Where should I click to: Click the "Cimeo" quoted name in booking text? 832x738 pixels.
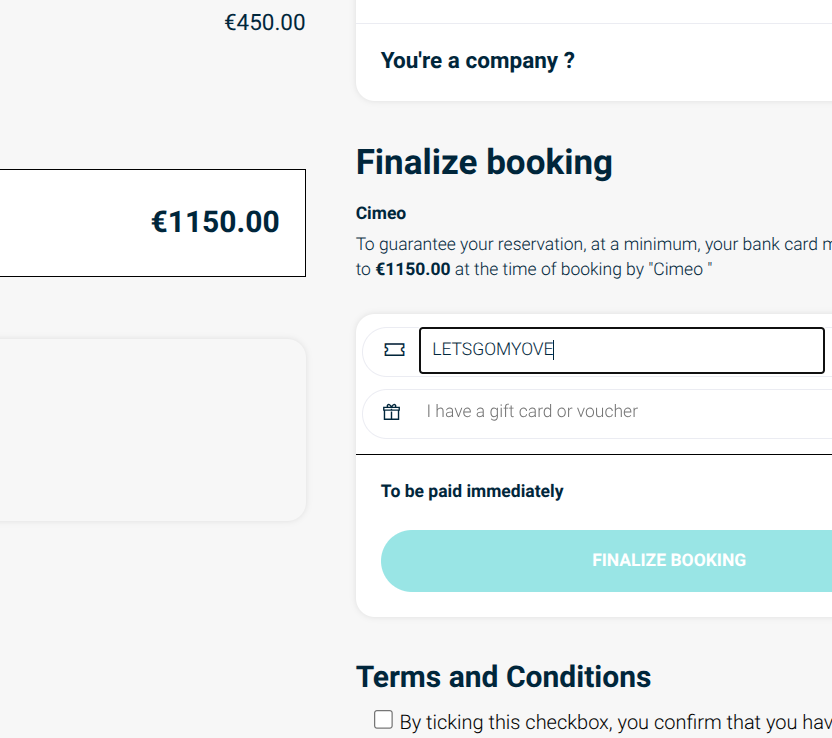click(x=681, y=270)
